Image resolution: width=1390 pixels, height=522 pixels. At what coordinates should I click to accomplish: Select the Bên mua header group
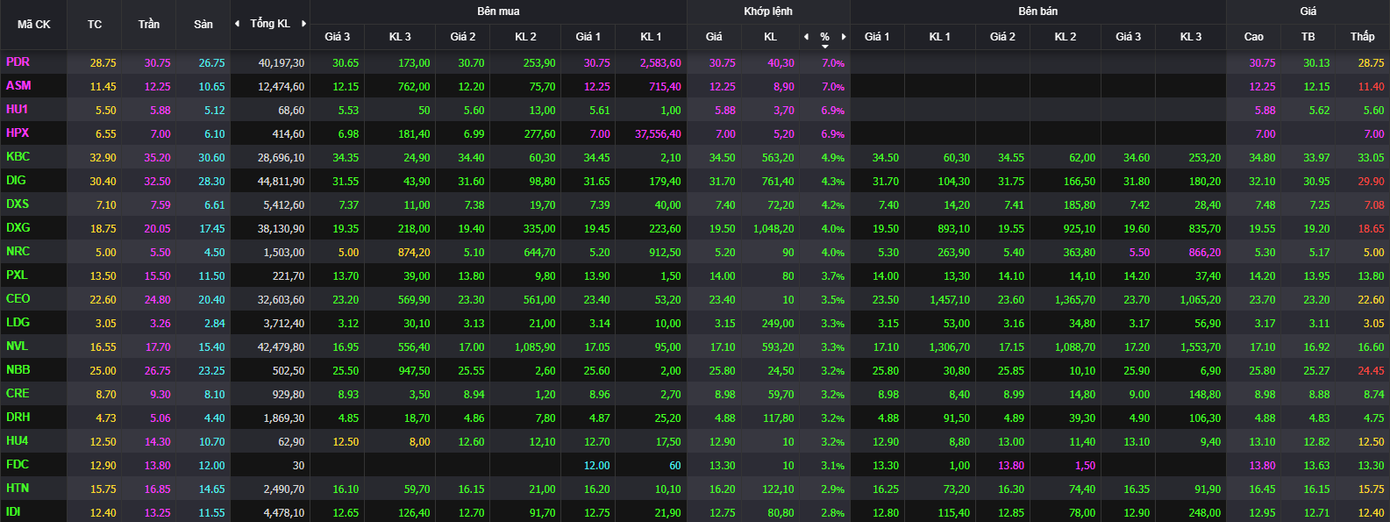tap(497, 11)
